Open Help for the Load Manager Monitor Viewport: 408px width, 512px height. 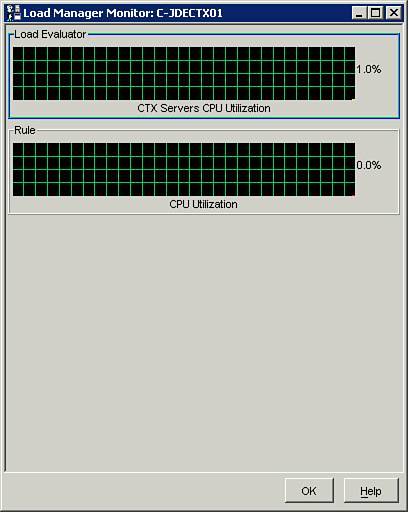point(371,491)
